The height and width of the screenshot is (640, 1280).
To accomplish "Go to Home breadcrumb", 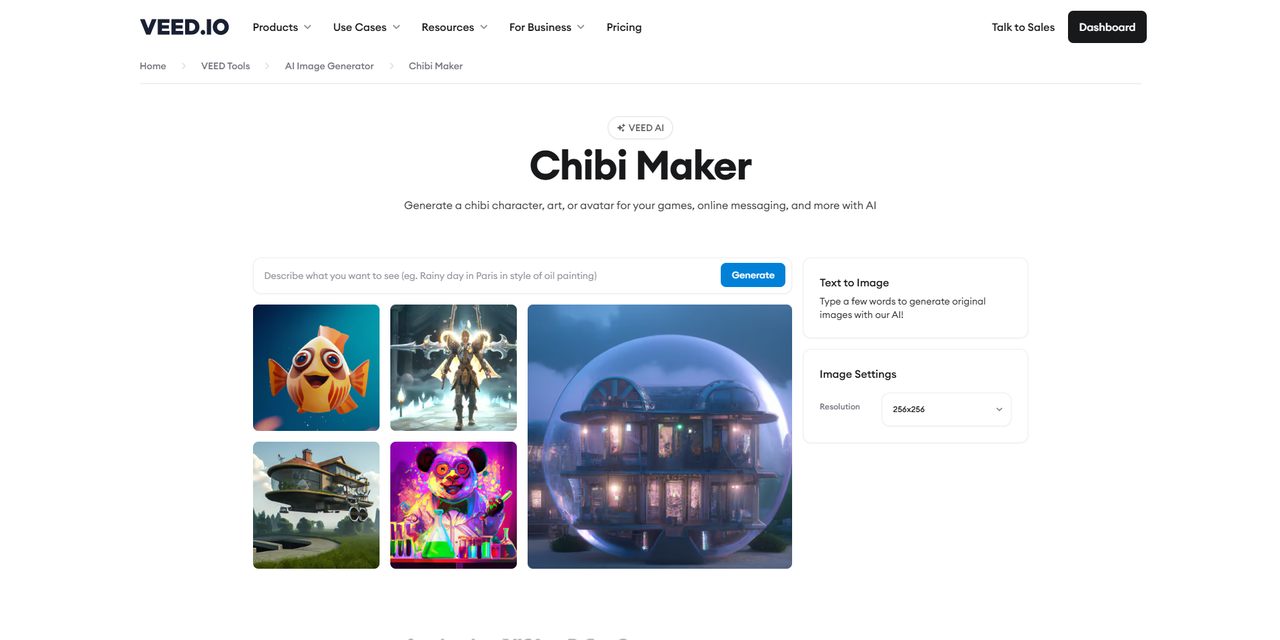I will click(x=153, y=66).
